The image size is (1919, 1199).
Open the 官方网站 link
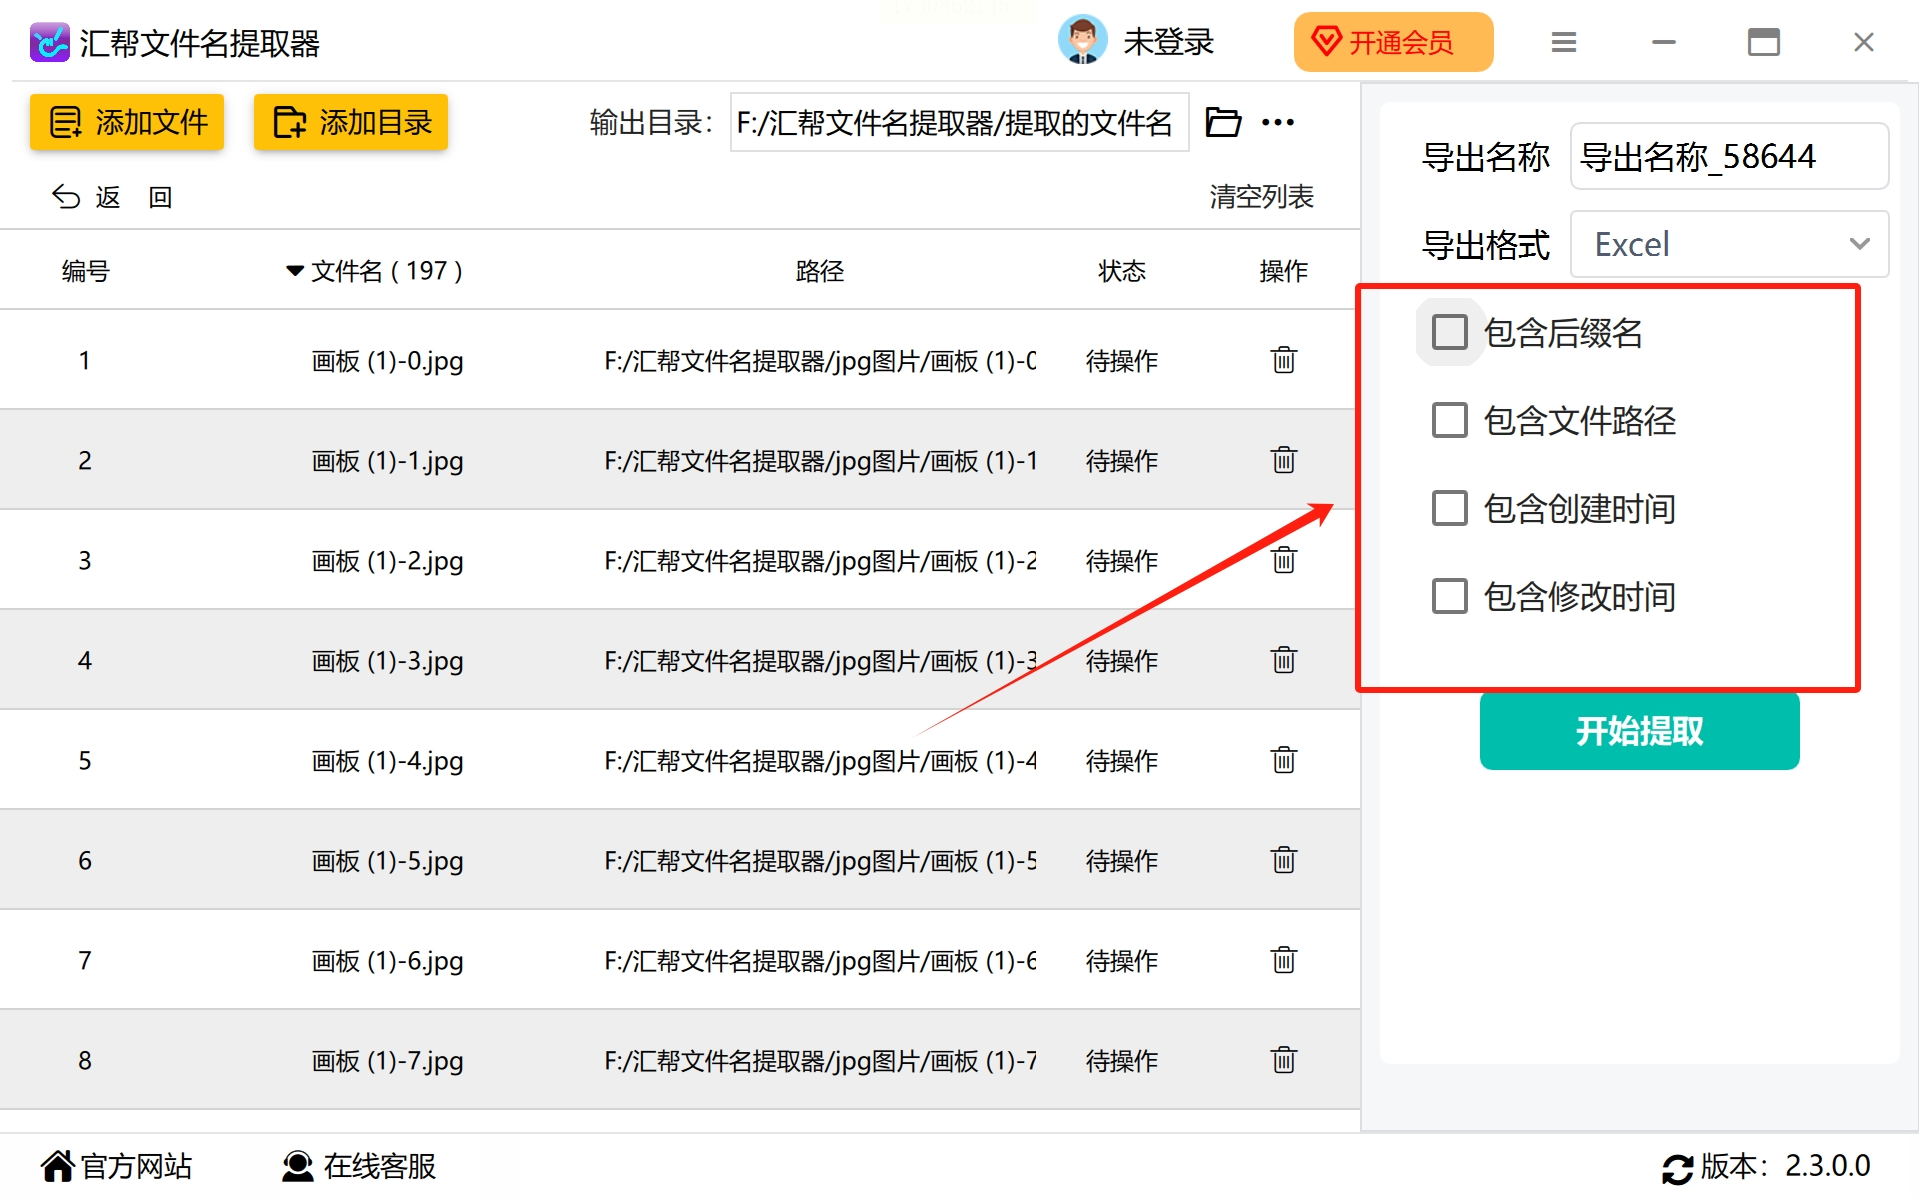(x=117, y=1166)
